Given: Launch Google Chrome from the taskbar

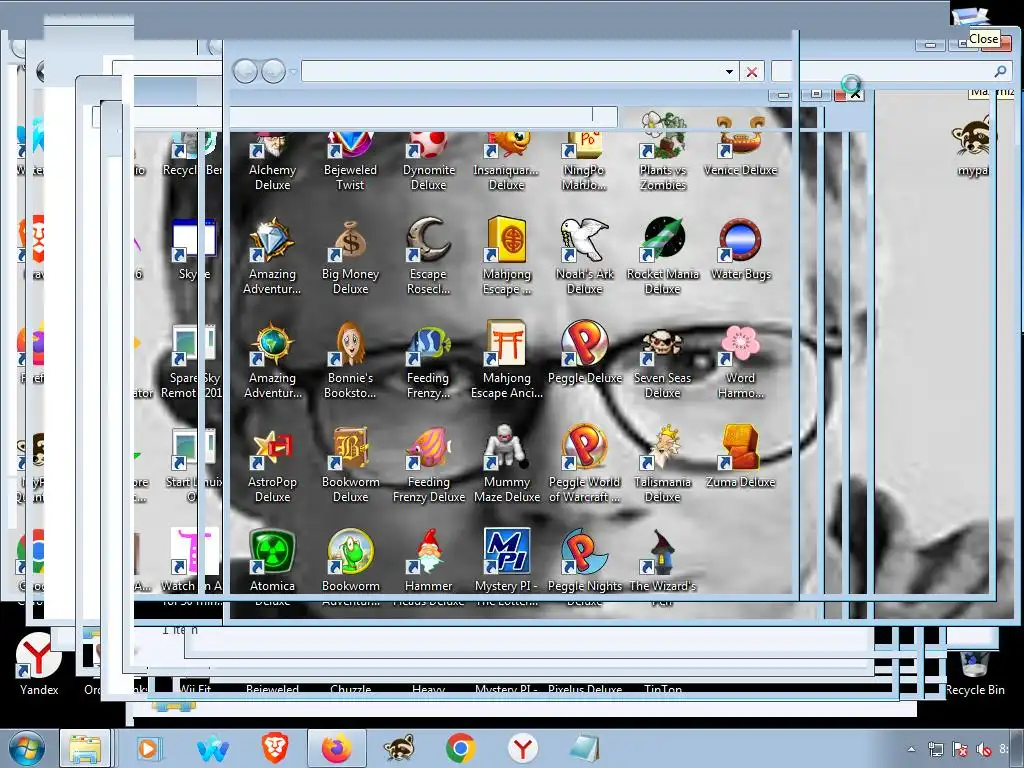Looking at the screenshot, I should click(x=460, y=749).
